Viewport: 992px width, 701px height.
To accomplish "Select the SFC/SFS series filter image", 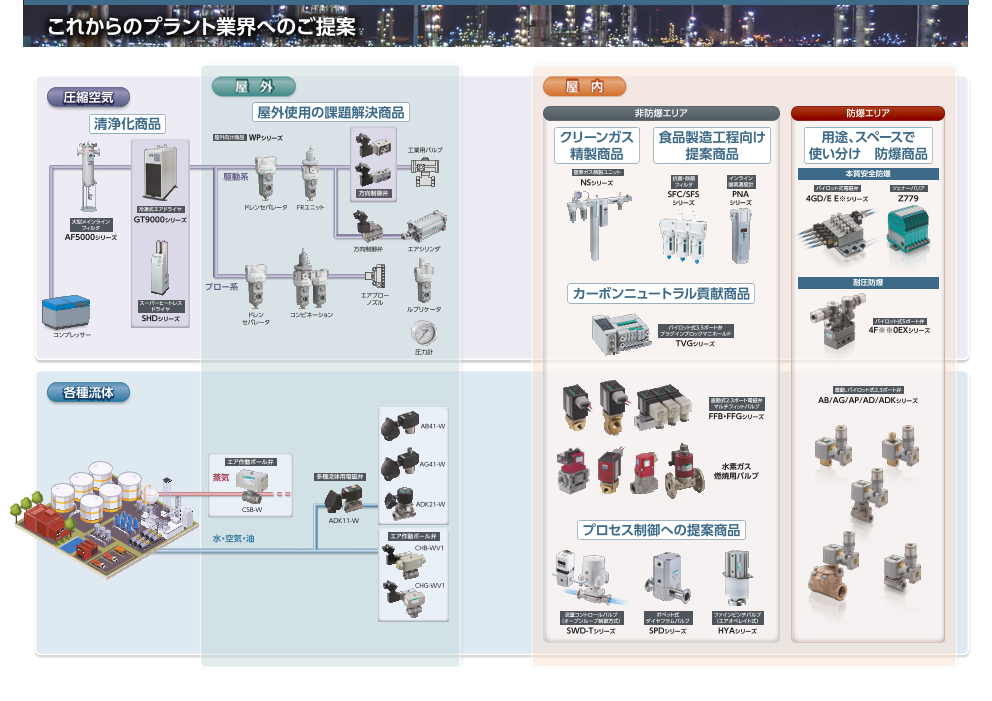I will (x=682, y=235).
